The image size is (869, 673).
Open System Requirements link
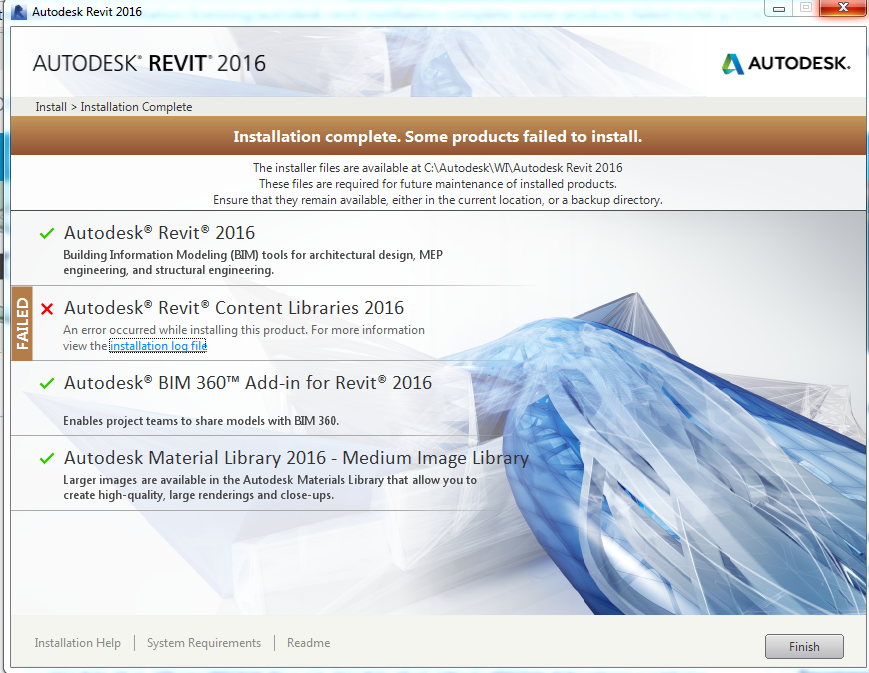pyautogui.click(x=203, y=643)
